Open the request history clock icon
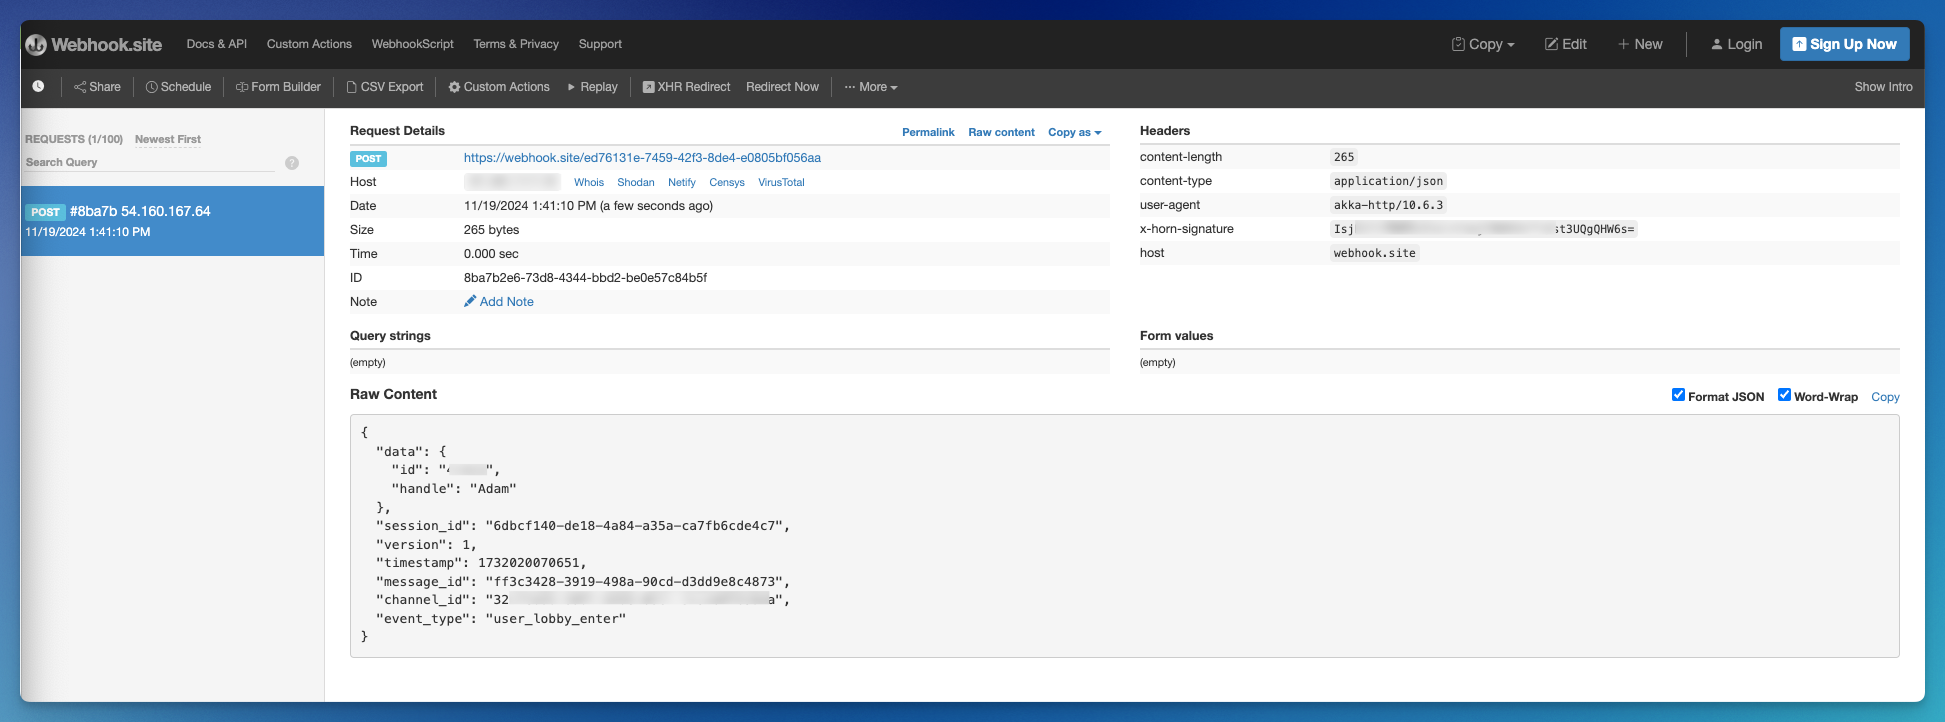Image resolution: width=1945 pixels, height=722 pixels. pyautogui.click(x=38, y=87)
